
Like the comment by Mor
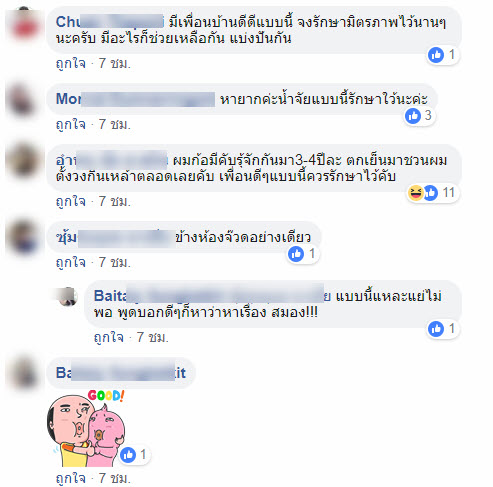point(71,124)
